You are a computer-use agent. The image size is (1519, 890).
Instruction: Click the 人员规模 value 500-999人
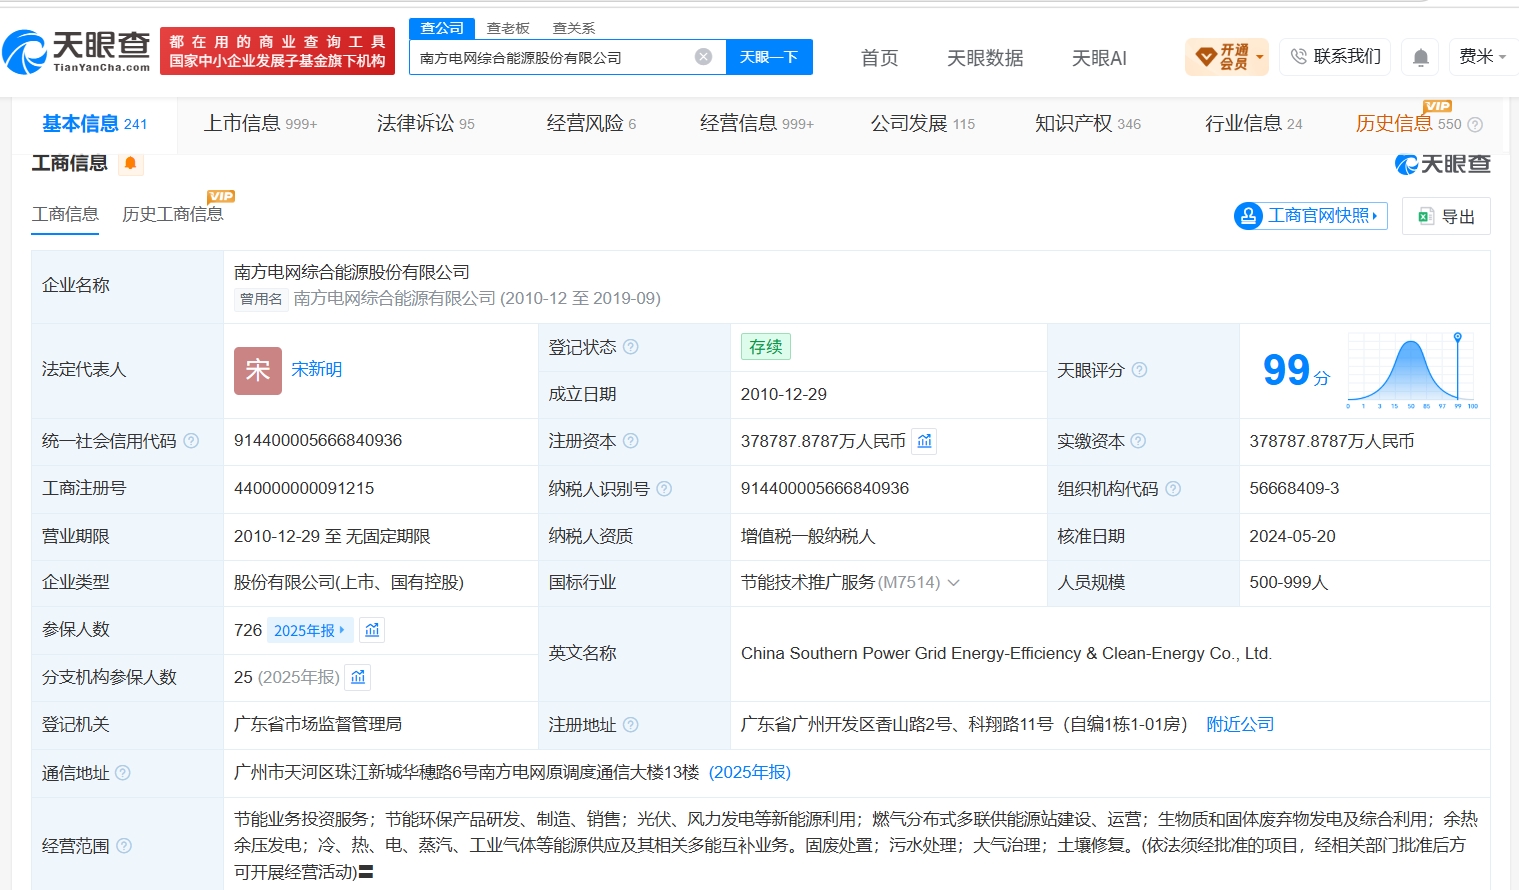pos(1288,582)
